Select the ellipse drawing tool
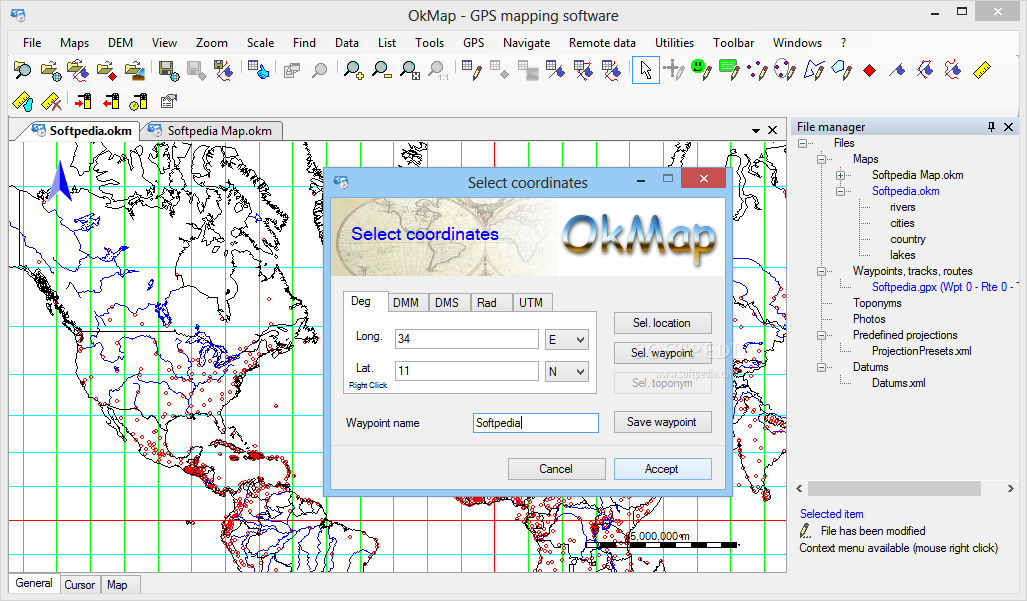 click(785, 69)
